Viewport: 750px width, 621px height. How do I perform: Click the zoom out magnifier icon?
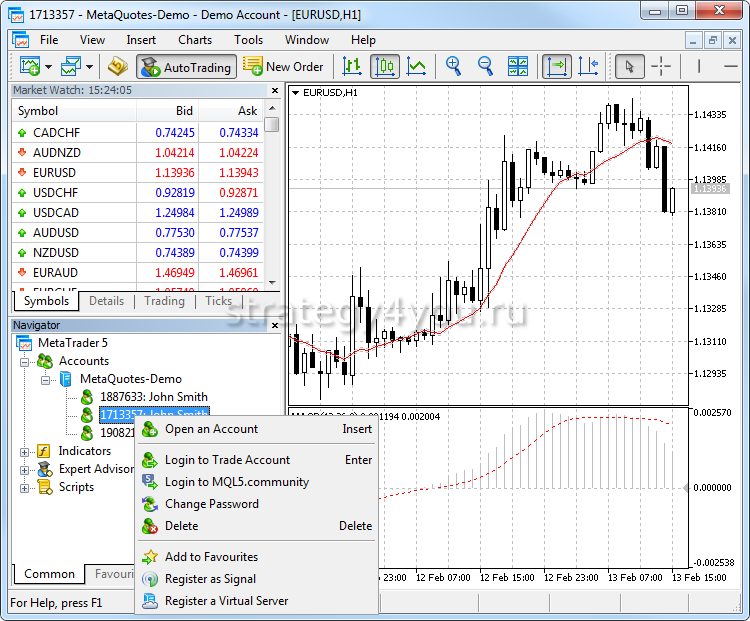click(x=485, y=66)
